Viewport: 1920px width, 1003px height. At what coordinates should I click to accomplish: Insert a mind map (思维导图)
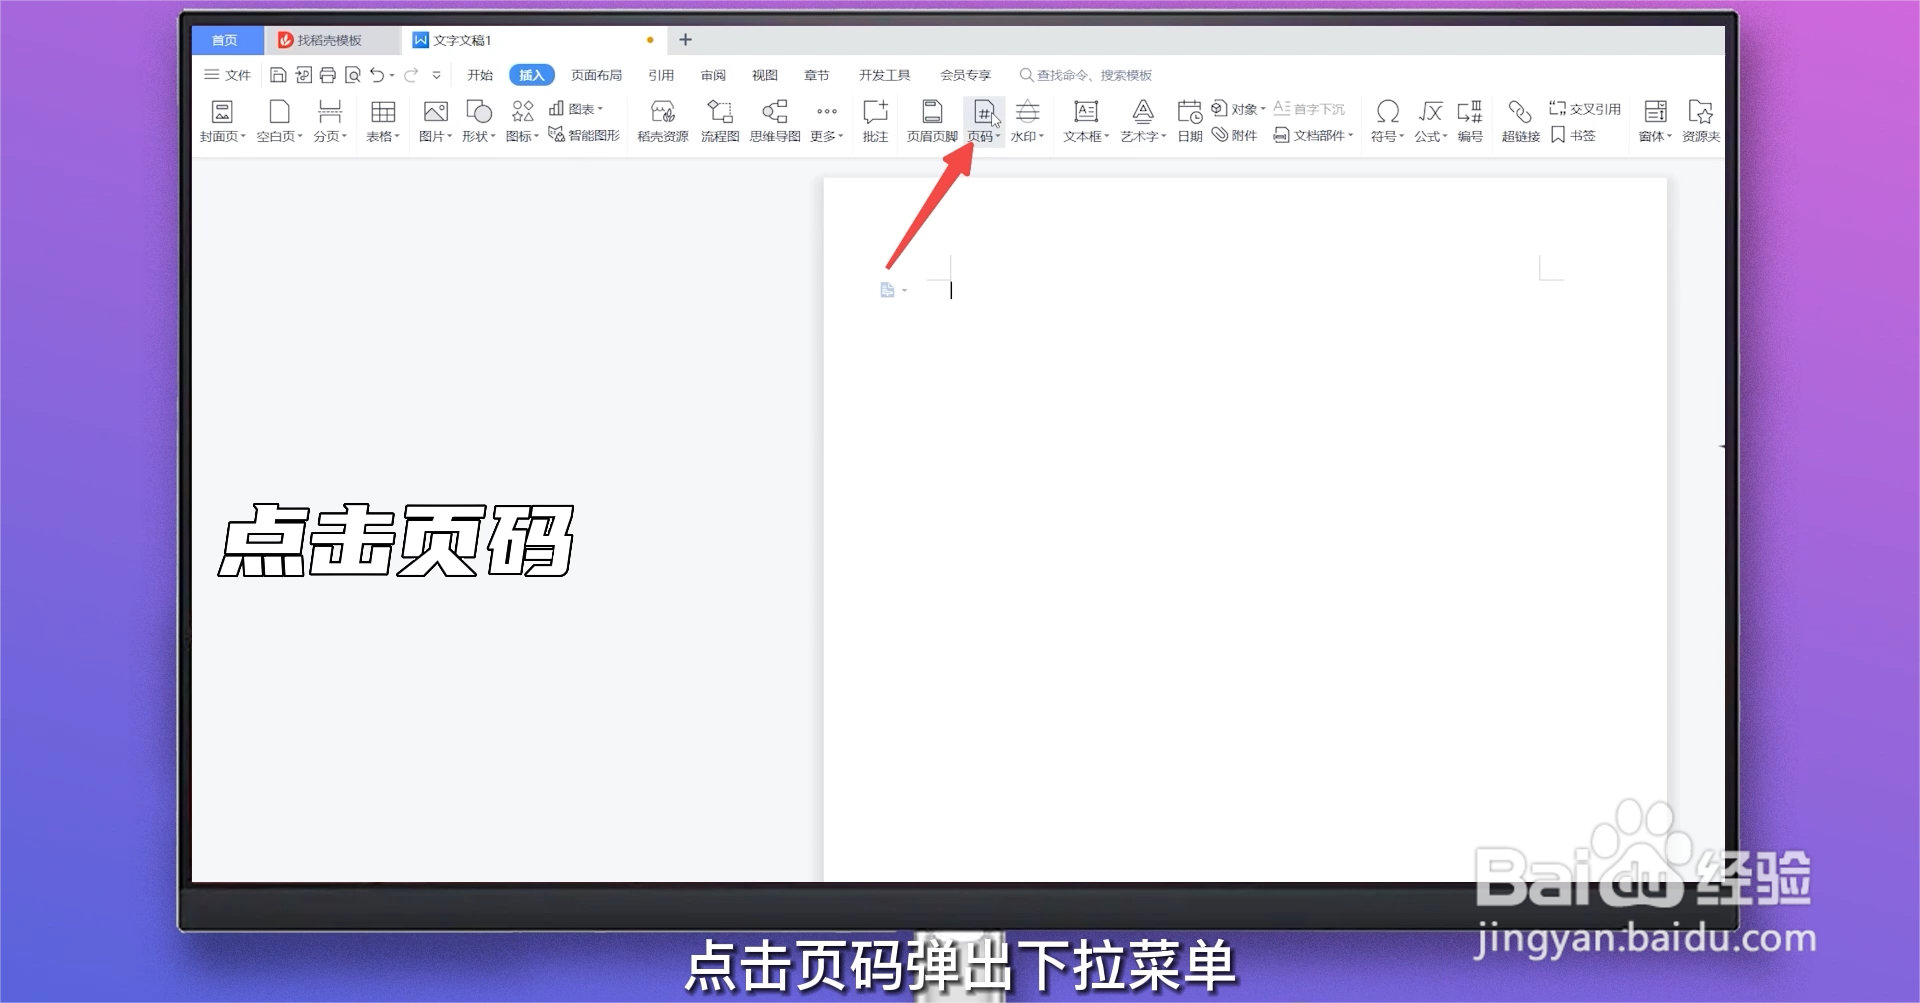click(775, 121)
